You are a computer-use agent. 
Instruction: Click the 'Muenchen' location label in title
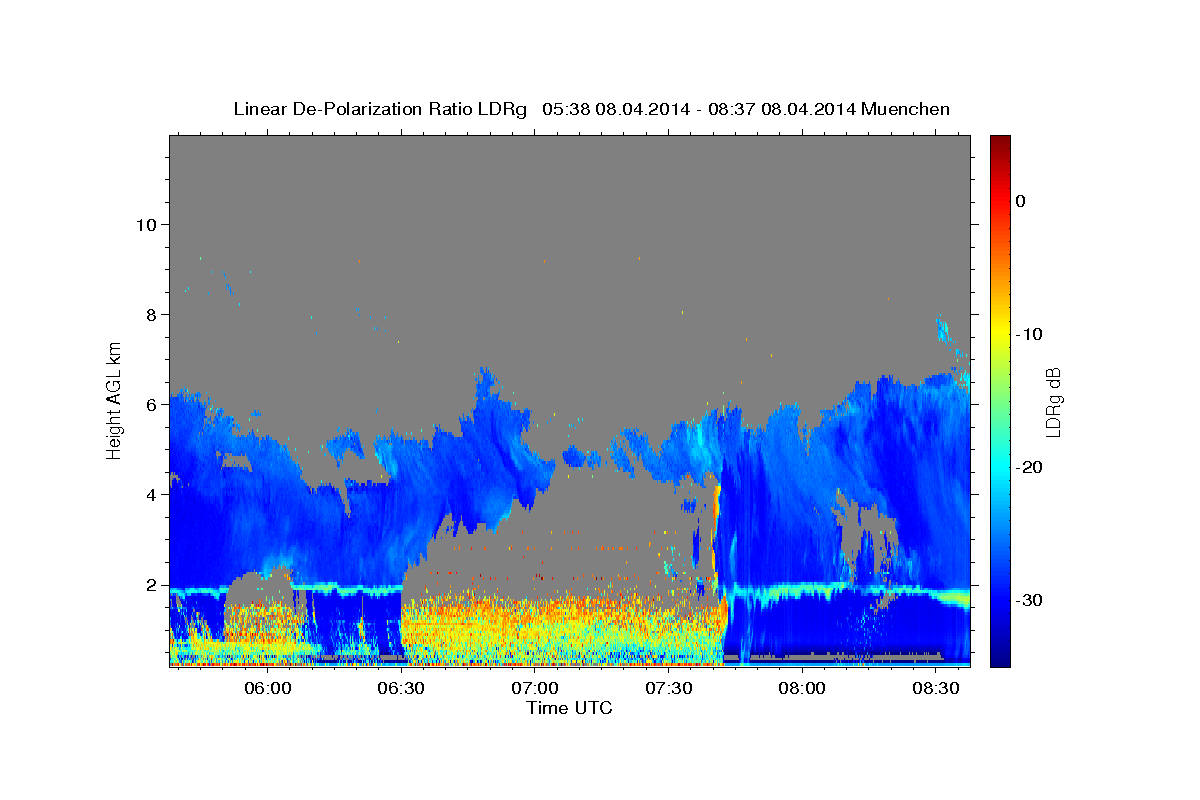point(906,109)
